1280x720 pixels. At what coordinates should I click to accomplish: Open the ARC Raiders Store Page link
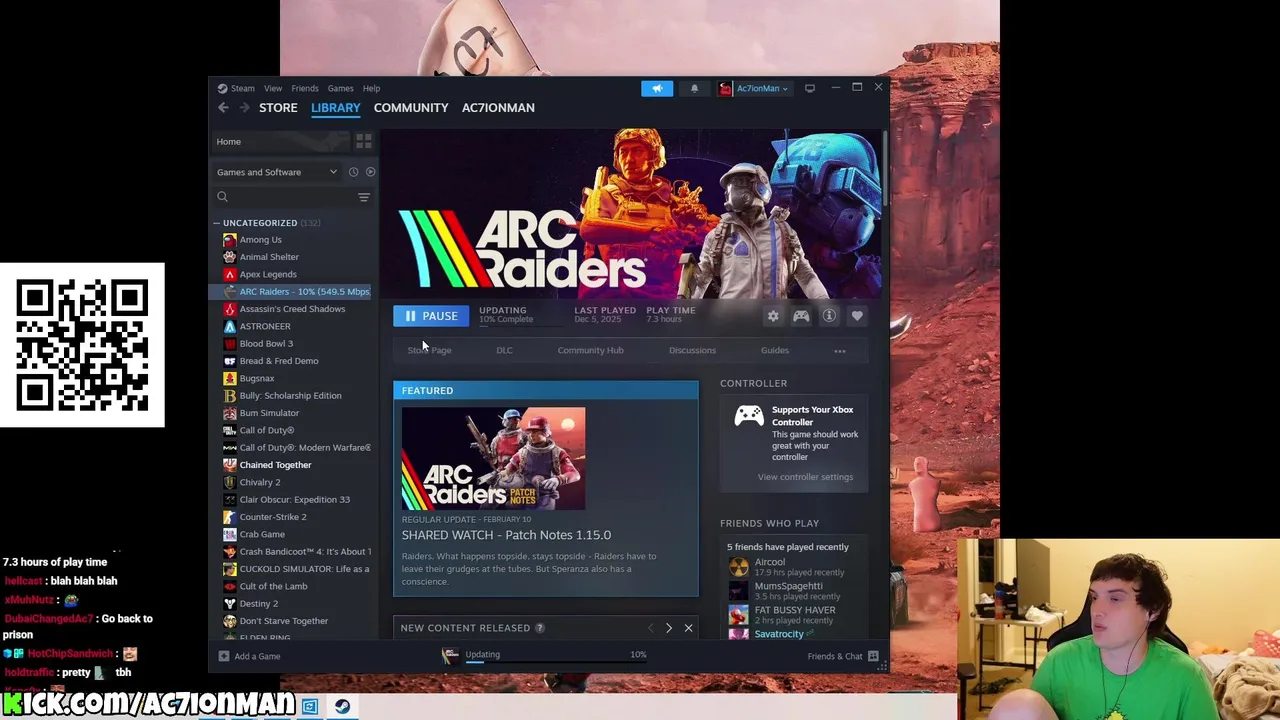(x=429, y=351)
